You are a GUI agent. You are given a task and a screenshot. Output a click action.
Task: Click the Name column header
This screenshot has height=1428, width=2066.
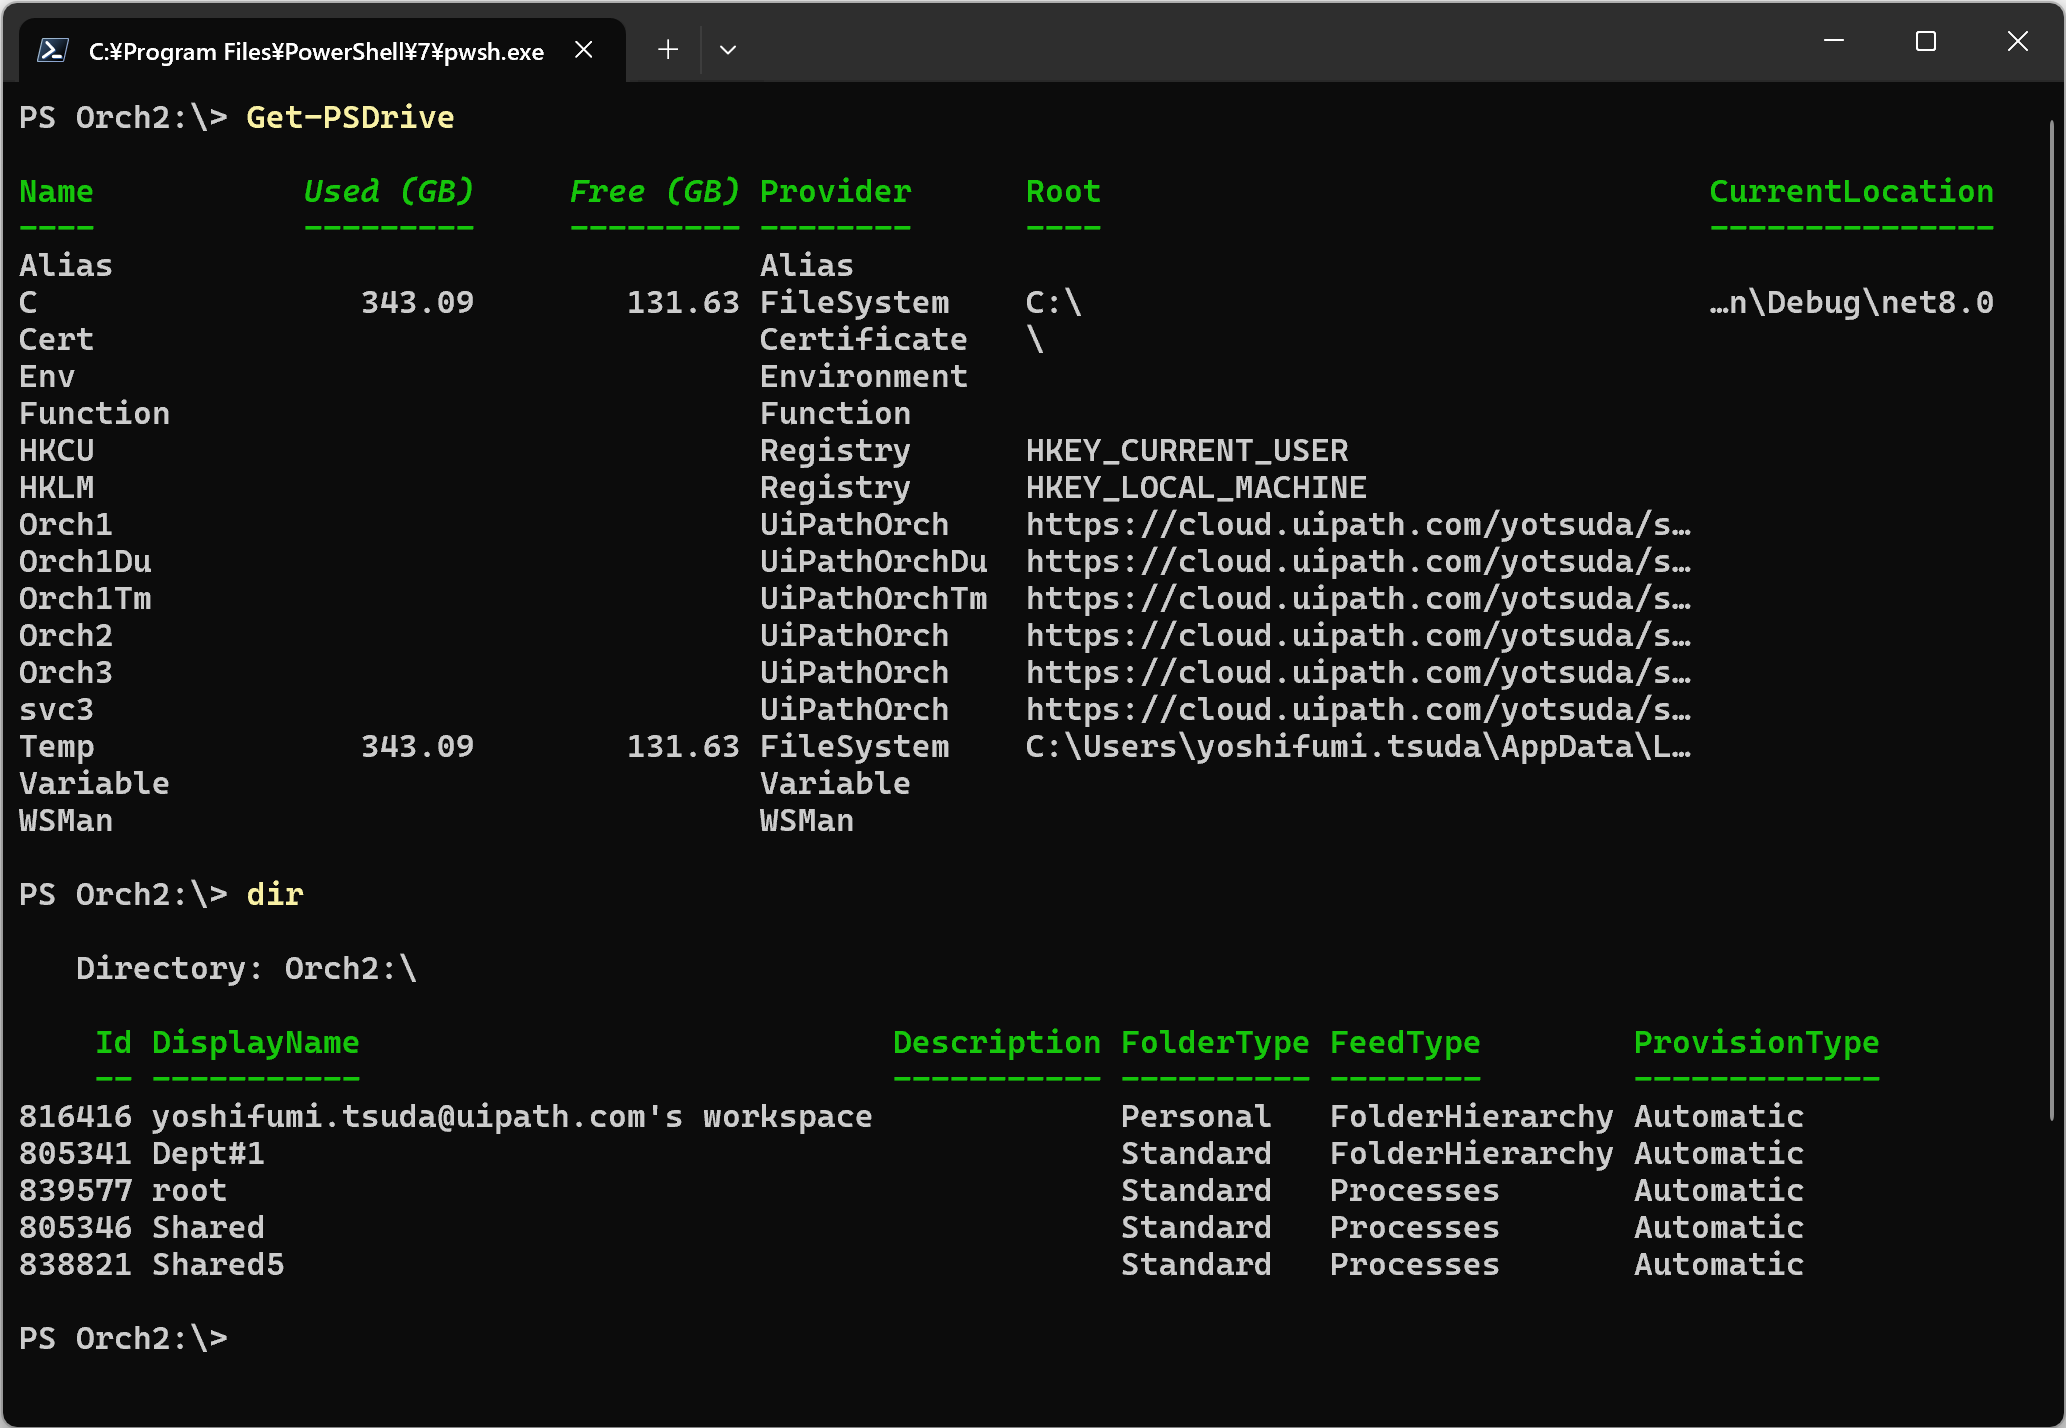pyautogui.click(x=56, y=191)
